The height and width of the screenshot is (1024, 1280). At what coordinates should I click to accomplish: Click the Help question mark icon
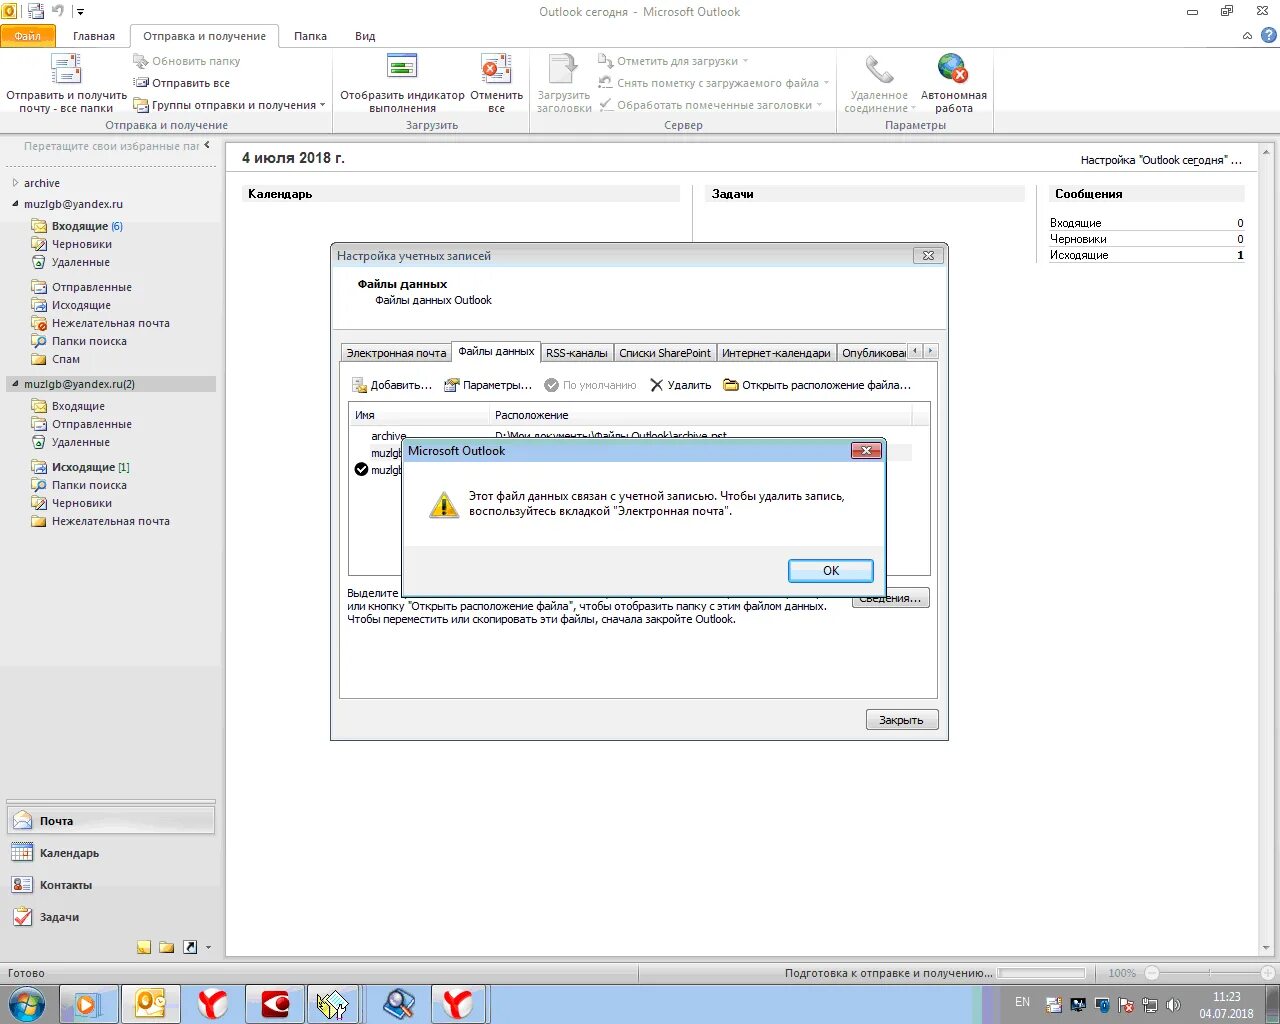[1268, 35]
